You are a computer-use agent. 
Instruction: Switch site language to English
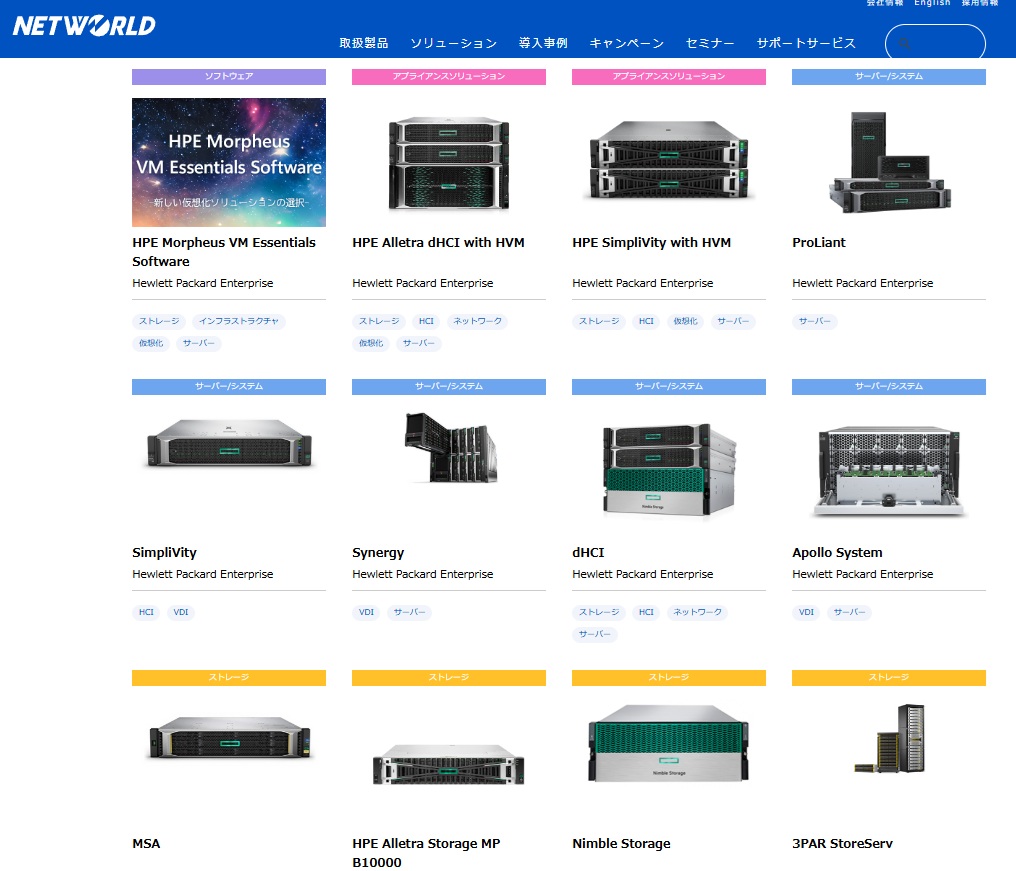point(932,3)
